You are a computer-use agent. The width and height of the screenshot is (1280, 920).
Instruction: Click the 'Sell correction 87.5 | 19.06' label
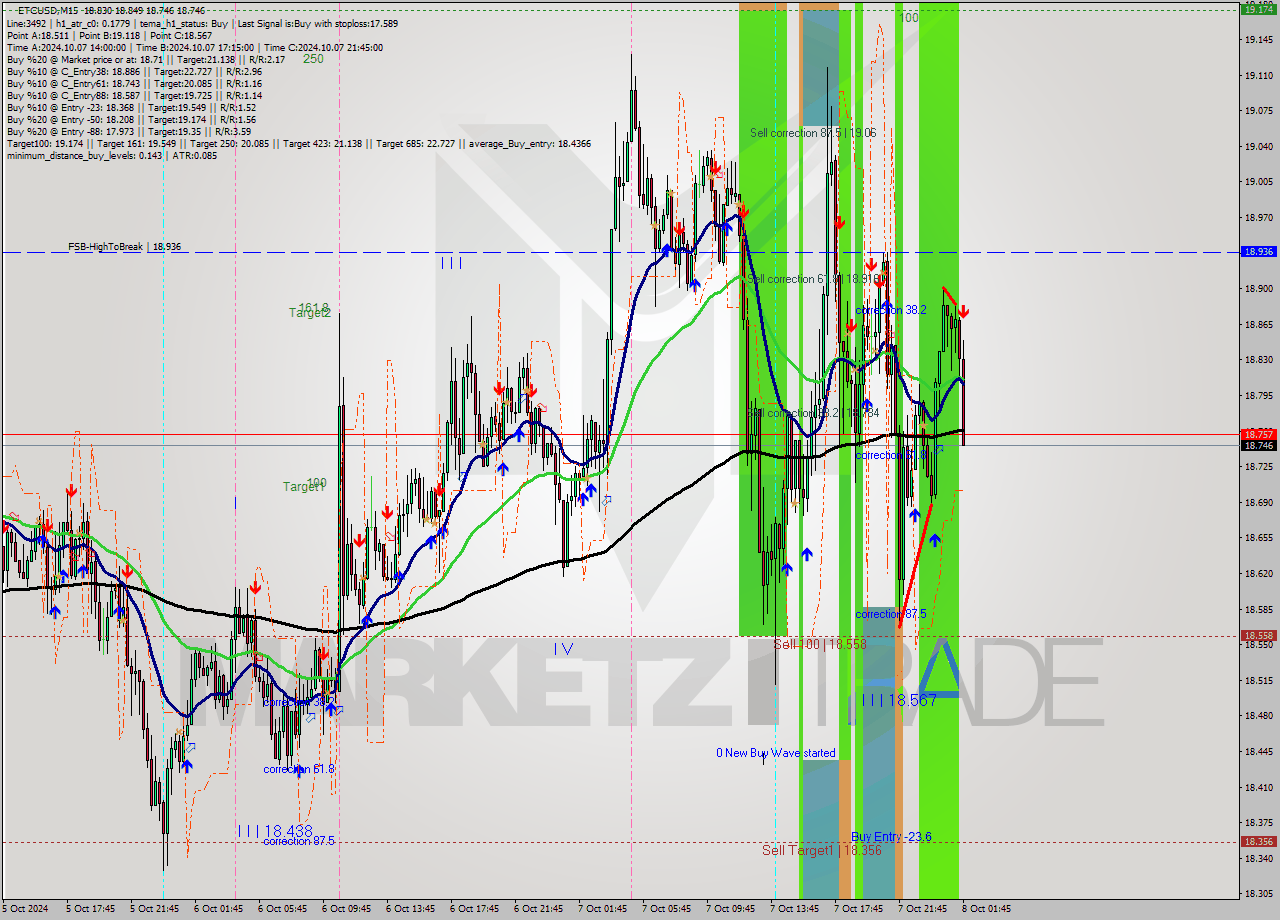click(813, 133)
